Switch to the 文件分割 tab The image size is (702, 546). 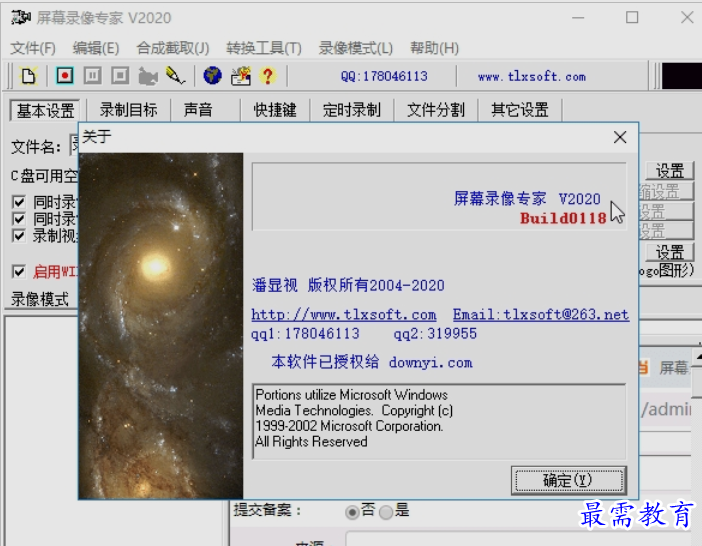pyautogui.click(x=436, y=110)
